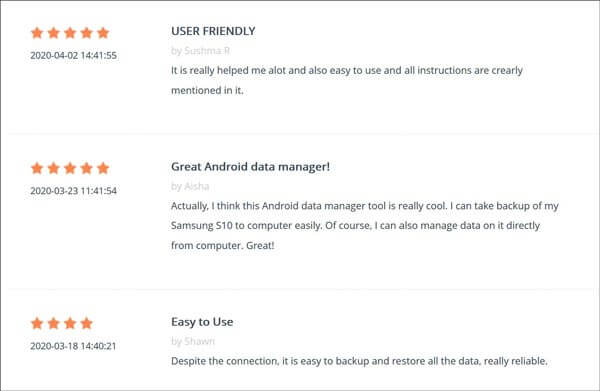Click the 2020-03-23 11:41:54 timestamp
600x391 pixels.
(x=73, y=191)
